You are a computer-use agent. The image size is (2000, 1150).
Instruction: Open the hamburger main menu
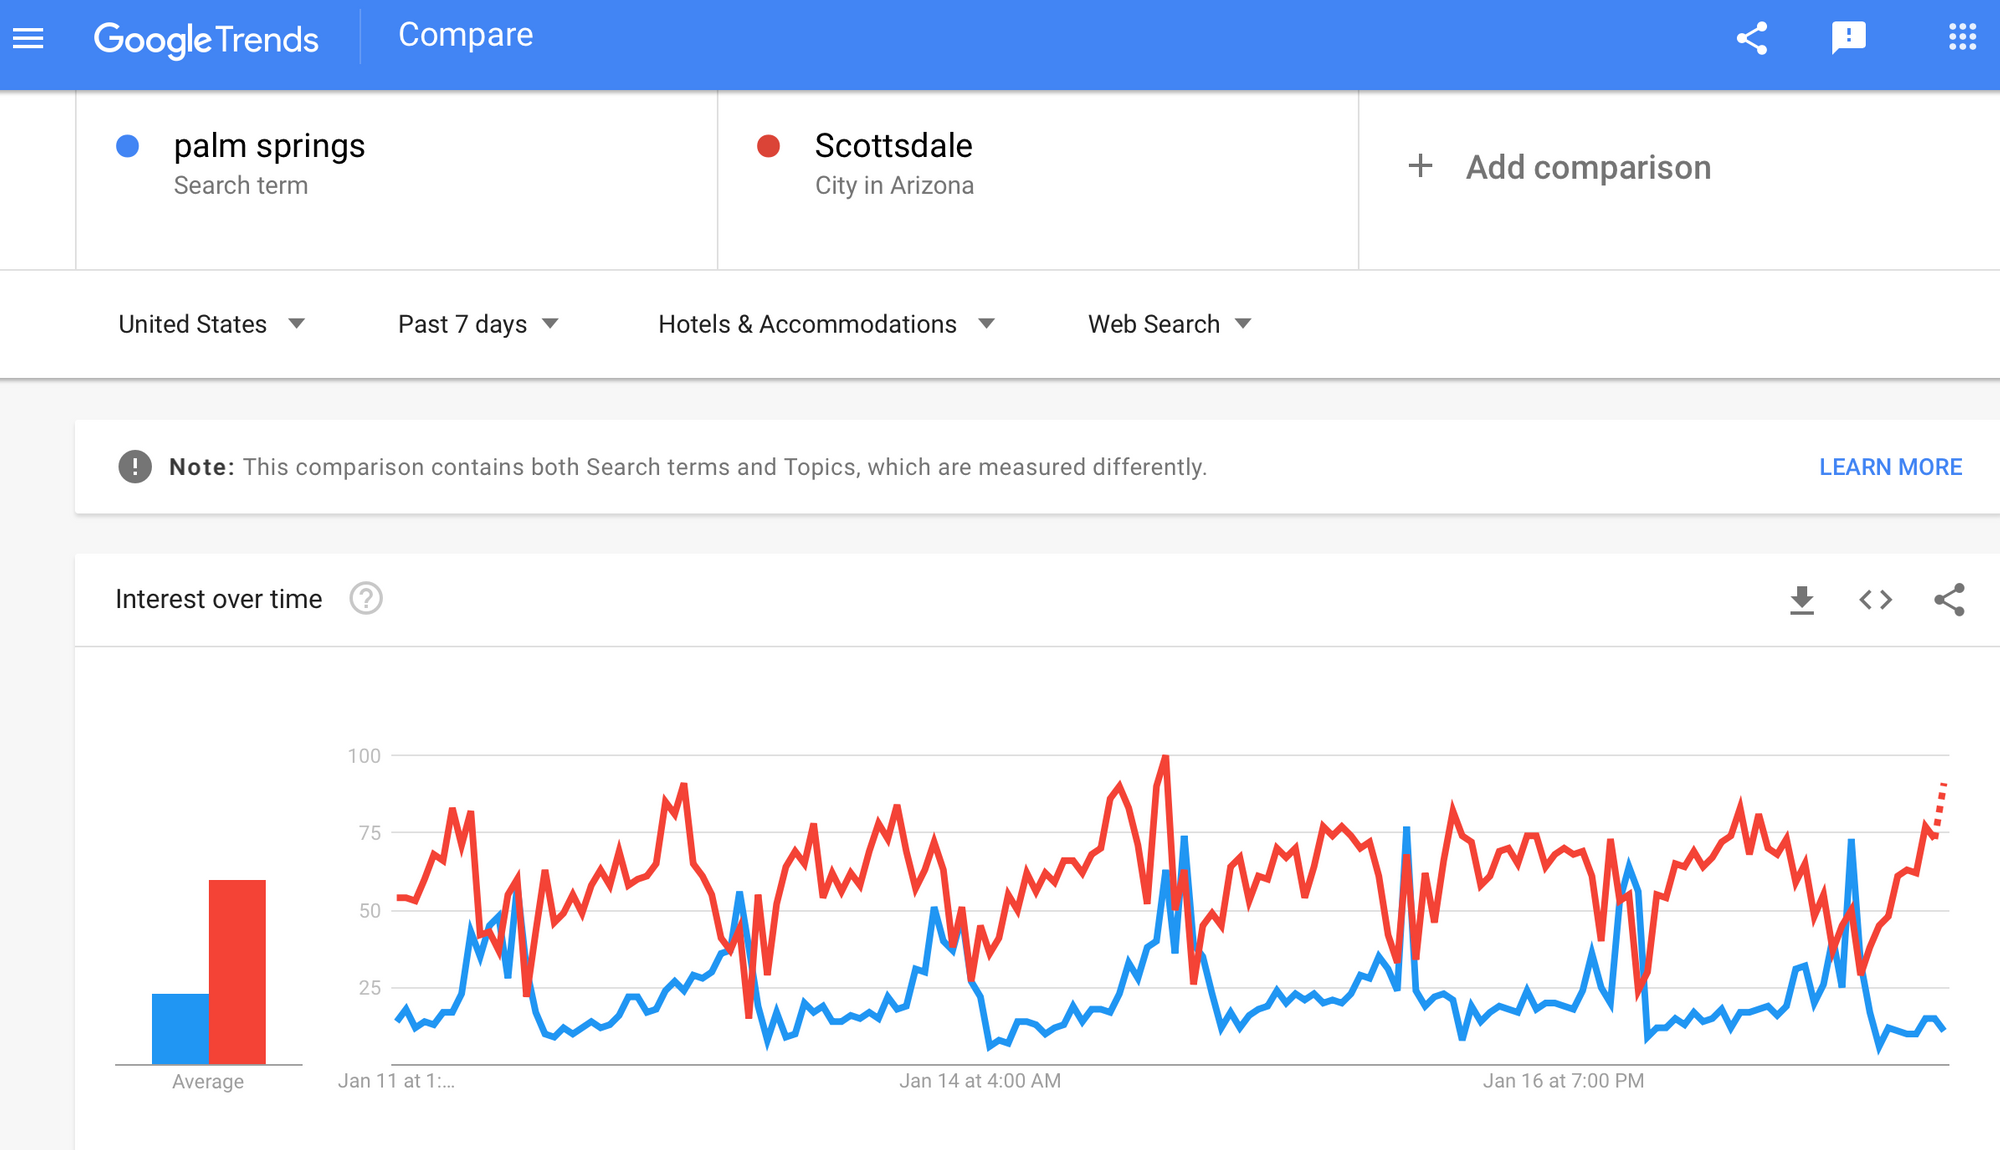pyautogui.click(x=28, y=38)
